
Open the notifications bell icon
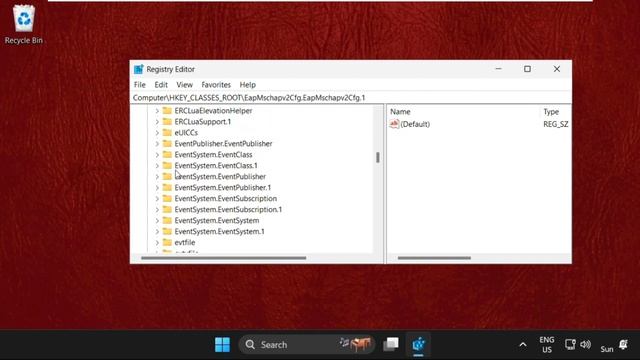pyautogui.click(x=623, y=344)
